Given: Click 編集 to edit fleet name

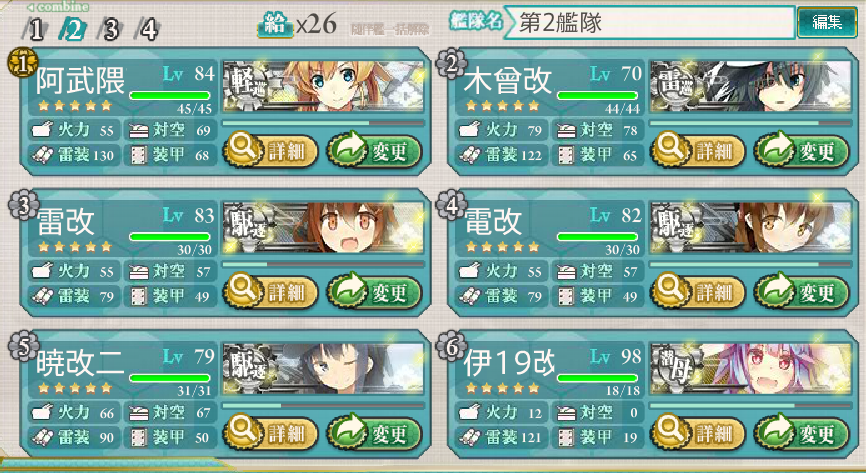Looking at the screenshot, I should [827, 22].
